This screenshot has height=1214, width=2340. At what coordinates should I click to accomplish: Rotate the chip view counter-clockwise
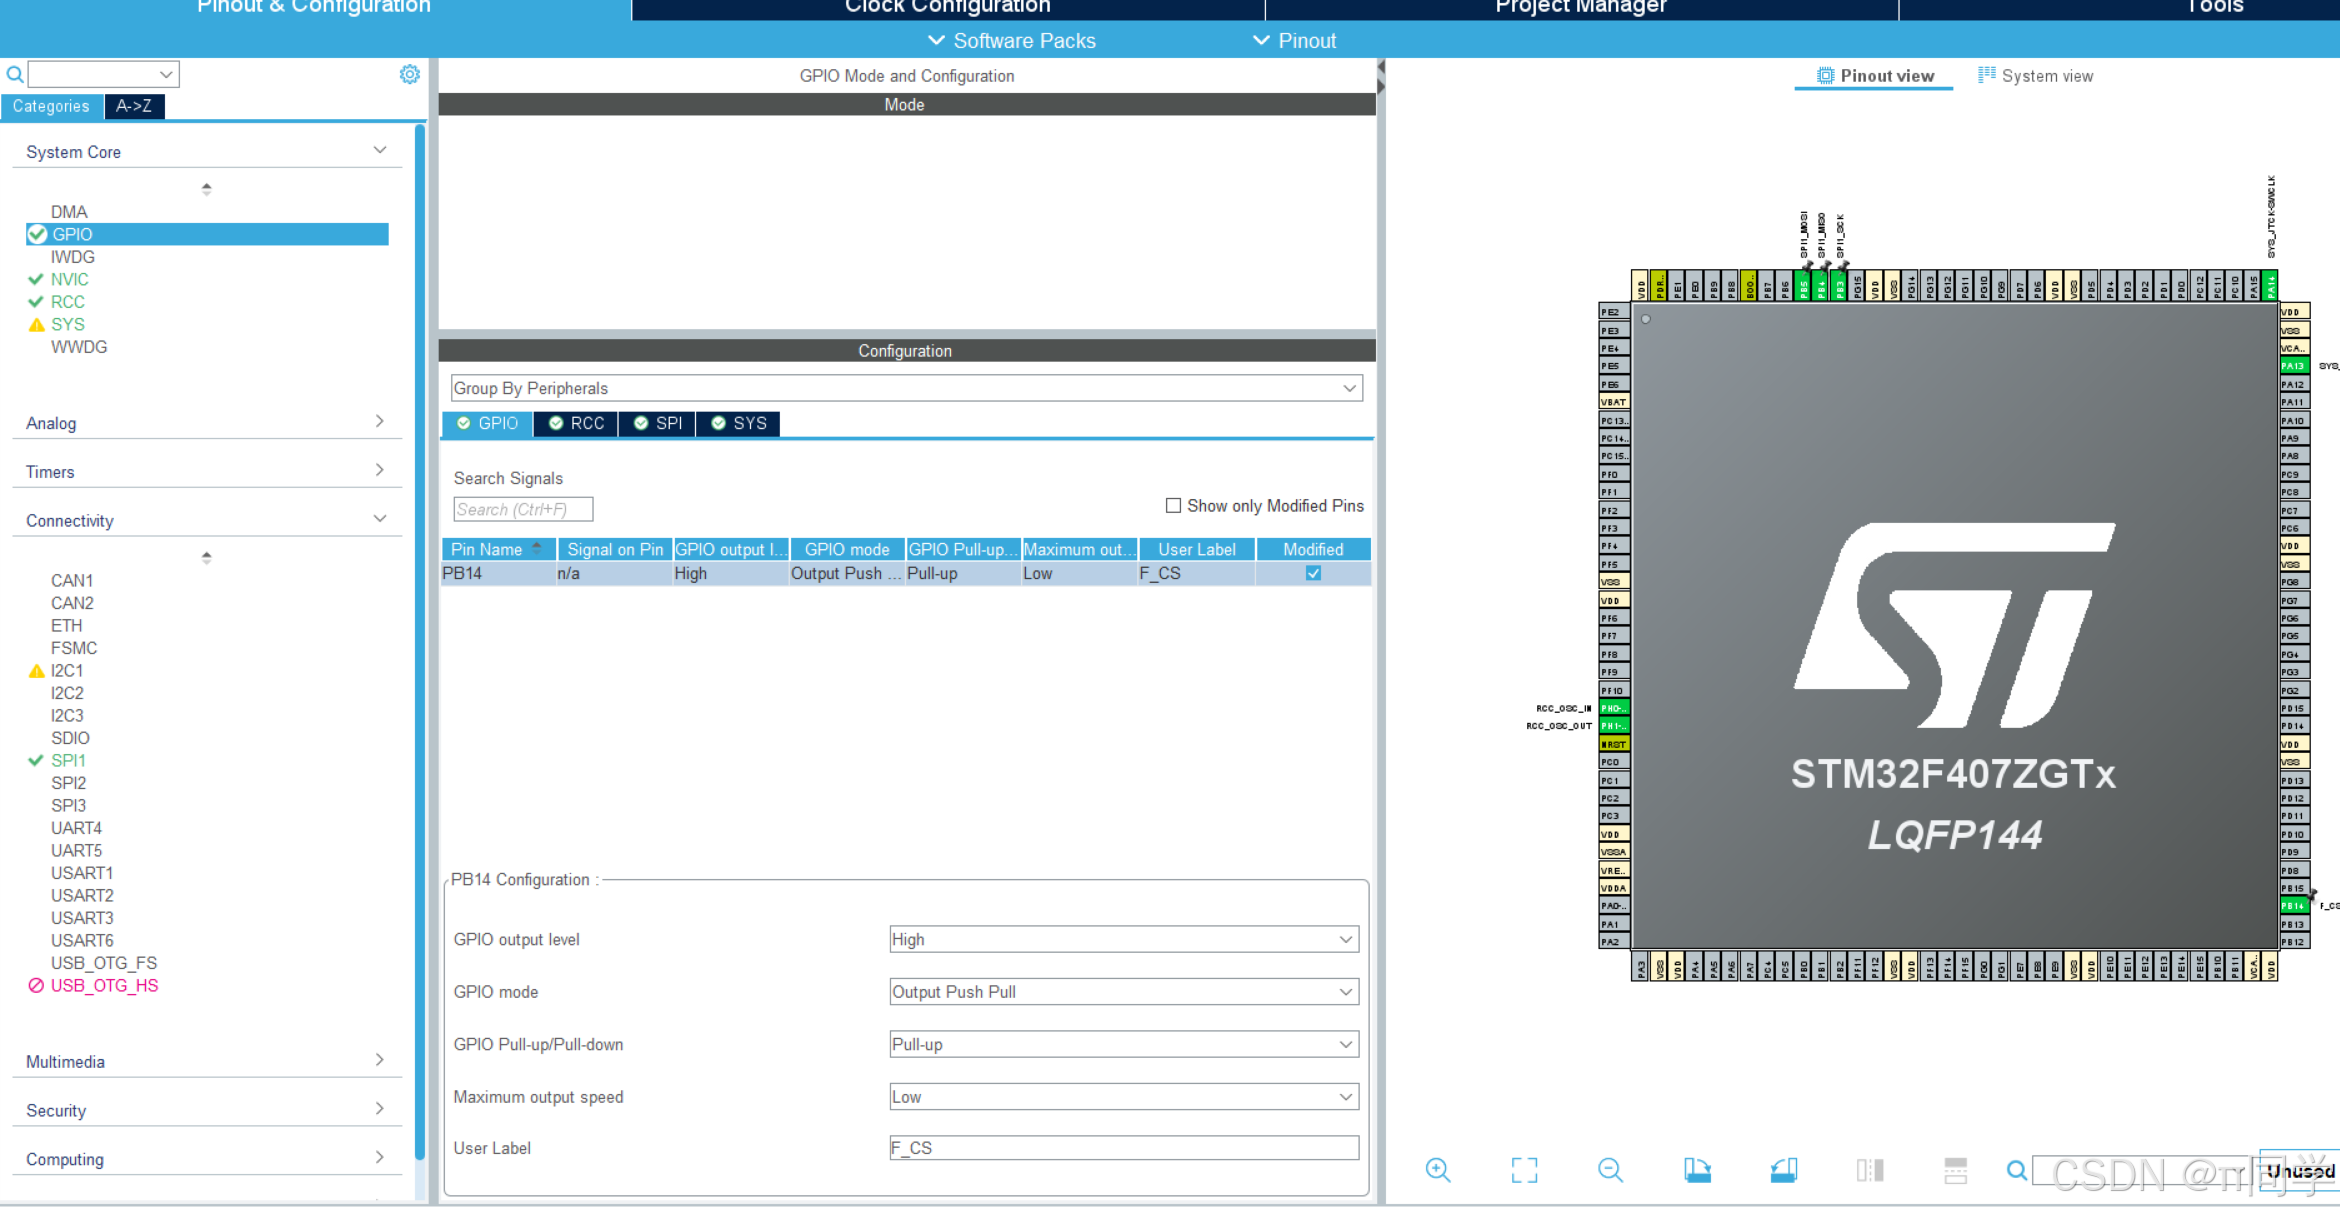click(x=1783, y=1170)
